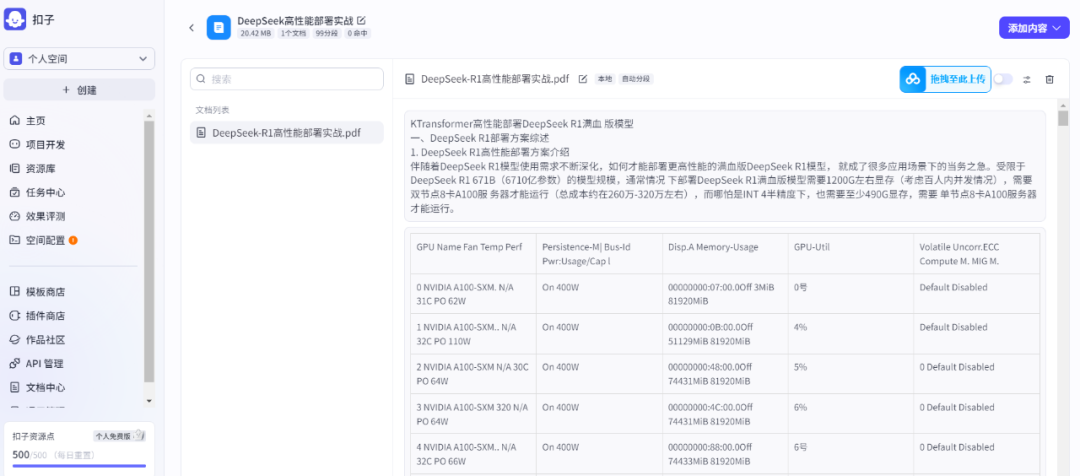Click the API 管理 icon

14,363
